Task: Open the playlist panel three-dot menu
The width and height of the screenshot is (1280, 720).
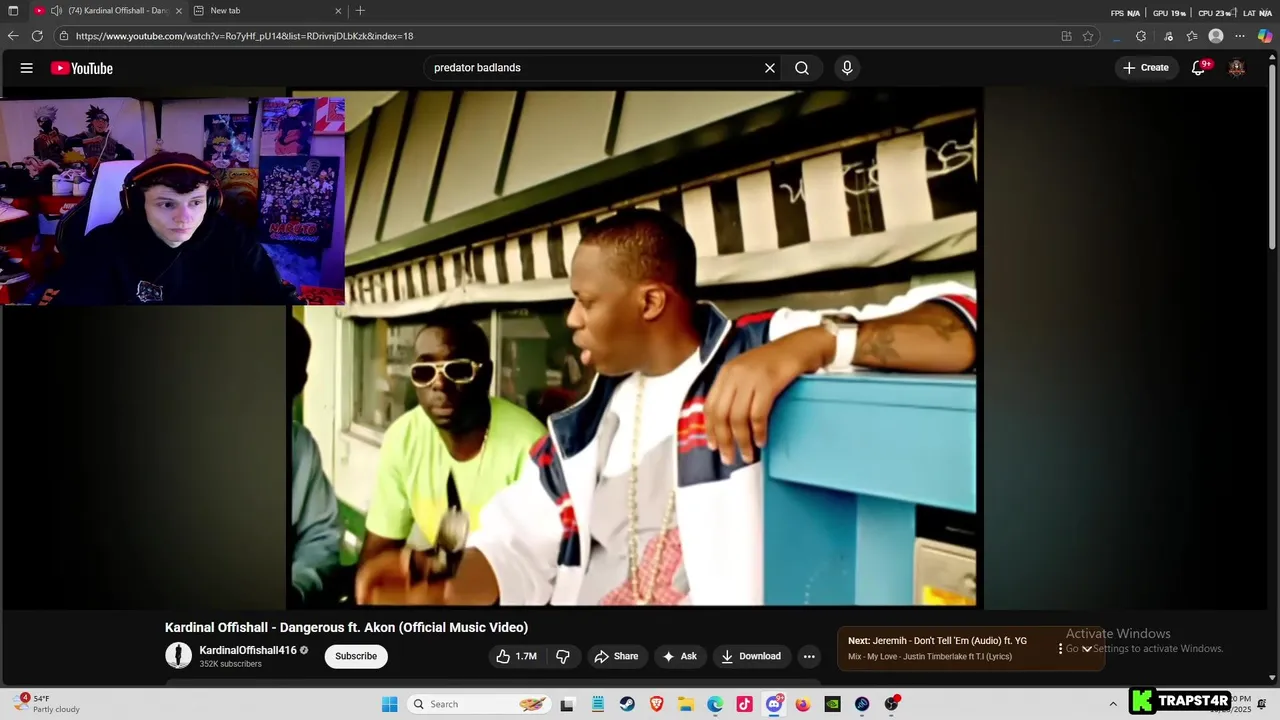Action: coord(1060,649)
